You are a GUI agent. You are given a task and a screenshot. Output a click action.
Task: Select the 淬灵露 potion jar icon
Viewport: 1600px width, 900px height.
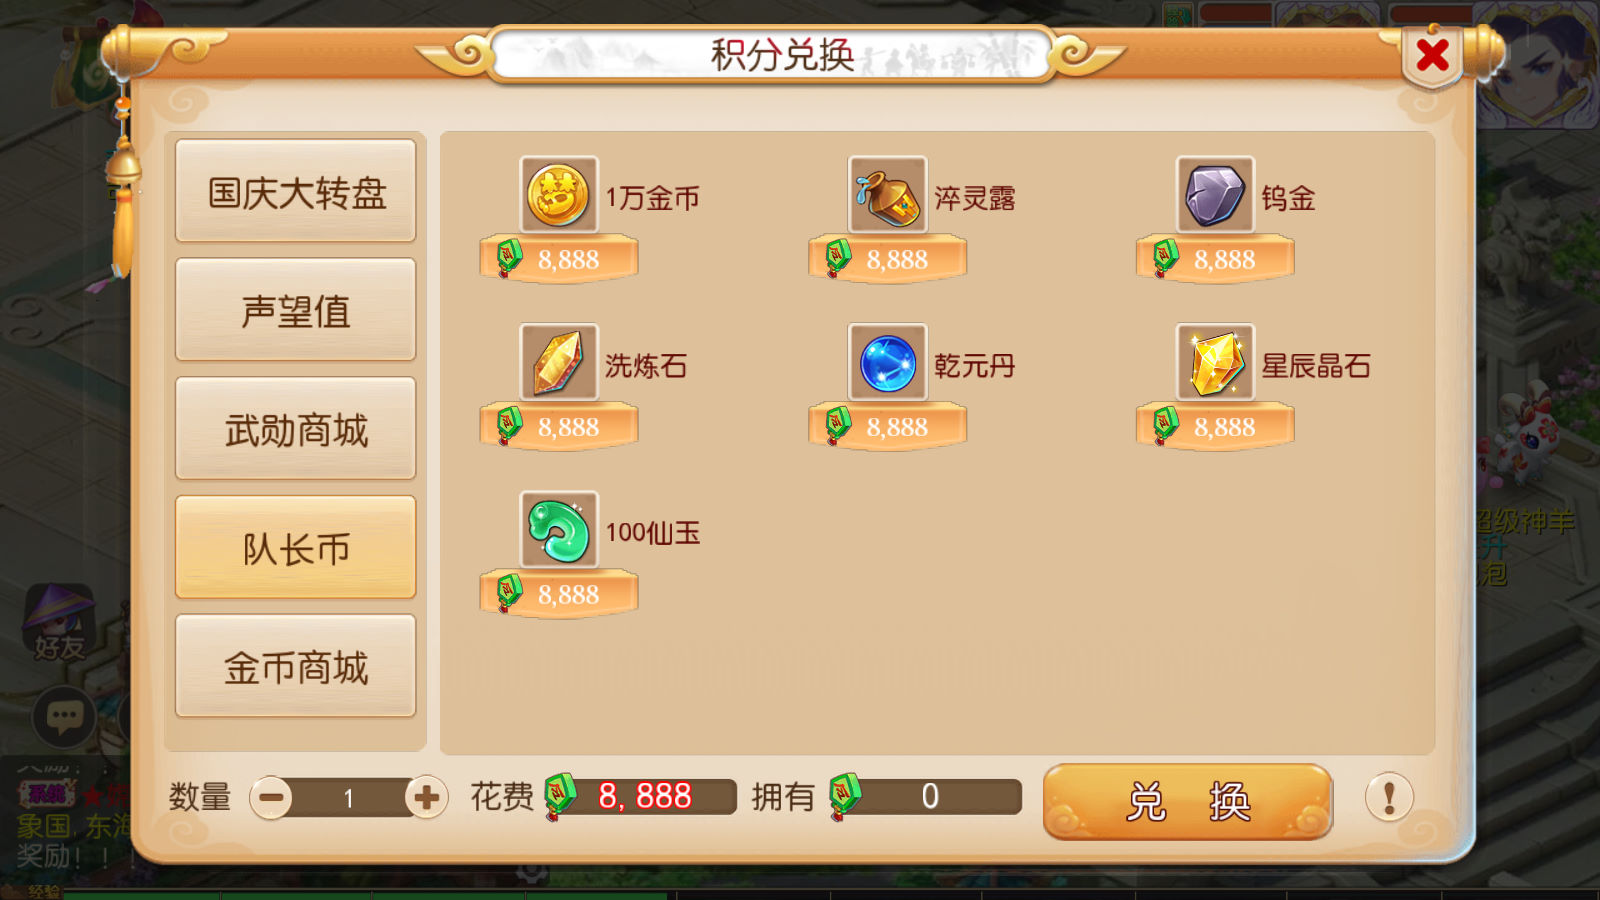tap(887, 195)
